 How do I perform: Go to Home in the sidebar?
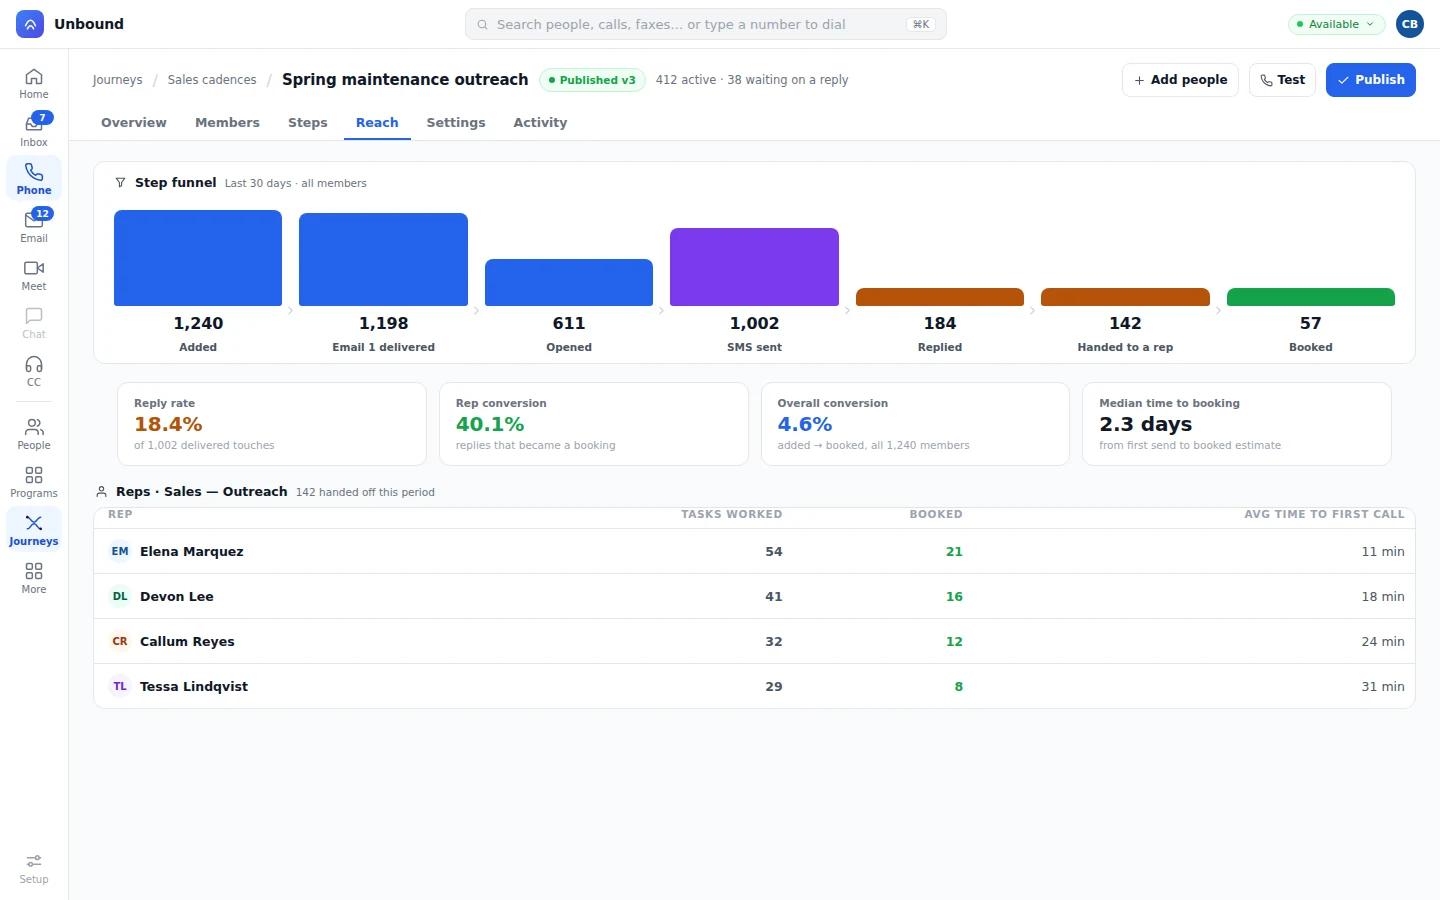pyautogui.click(x=34, y=83)
